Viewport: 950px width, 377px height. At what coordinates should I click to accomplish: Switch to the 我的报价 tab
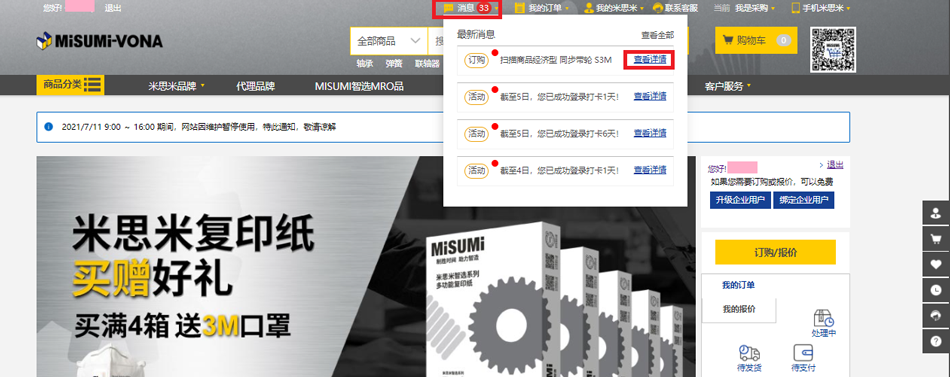point(739,309)
